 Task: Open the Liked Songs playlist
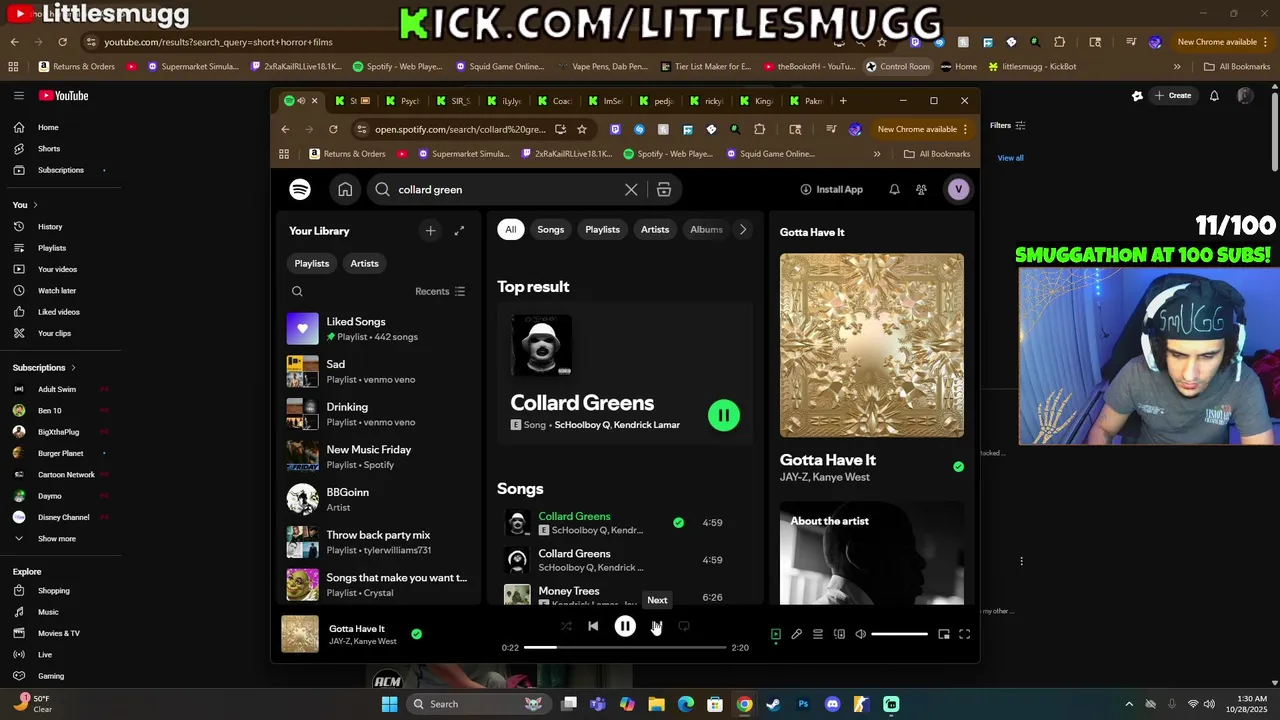tap(378, 328)
